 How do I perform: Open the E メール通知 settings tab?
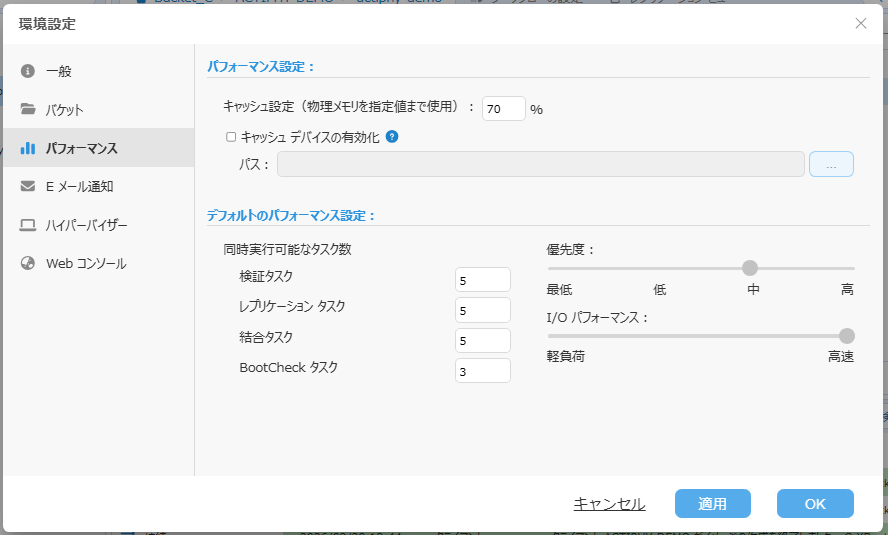point(99,186)
